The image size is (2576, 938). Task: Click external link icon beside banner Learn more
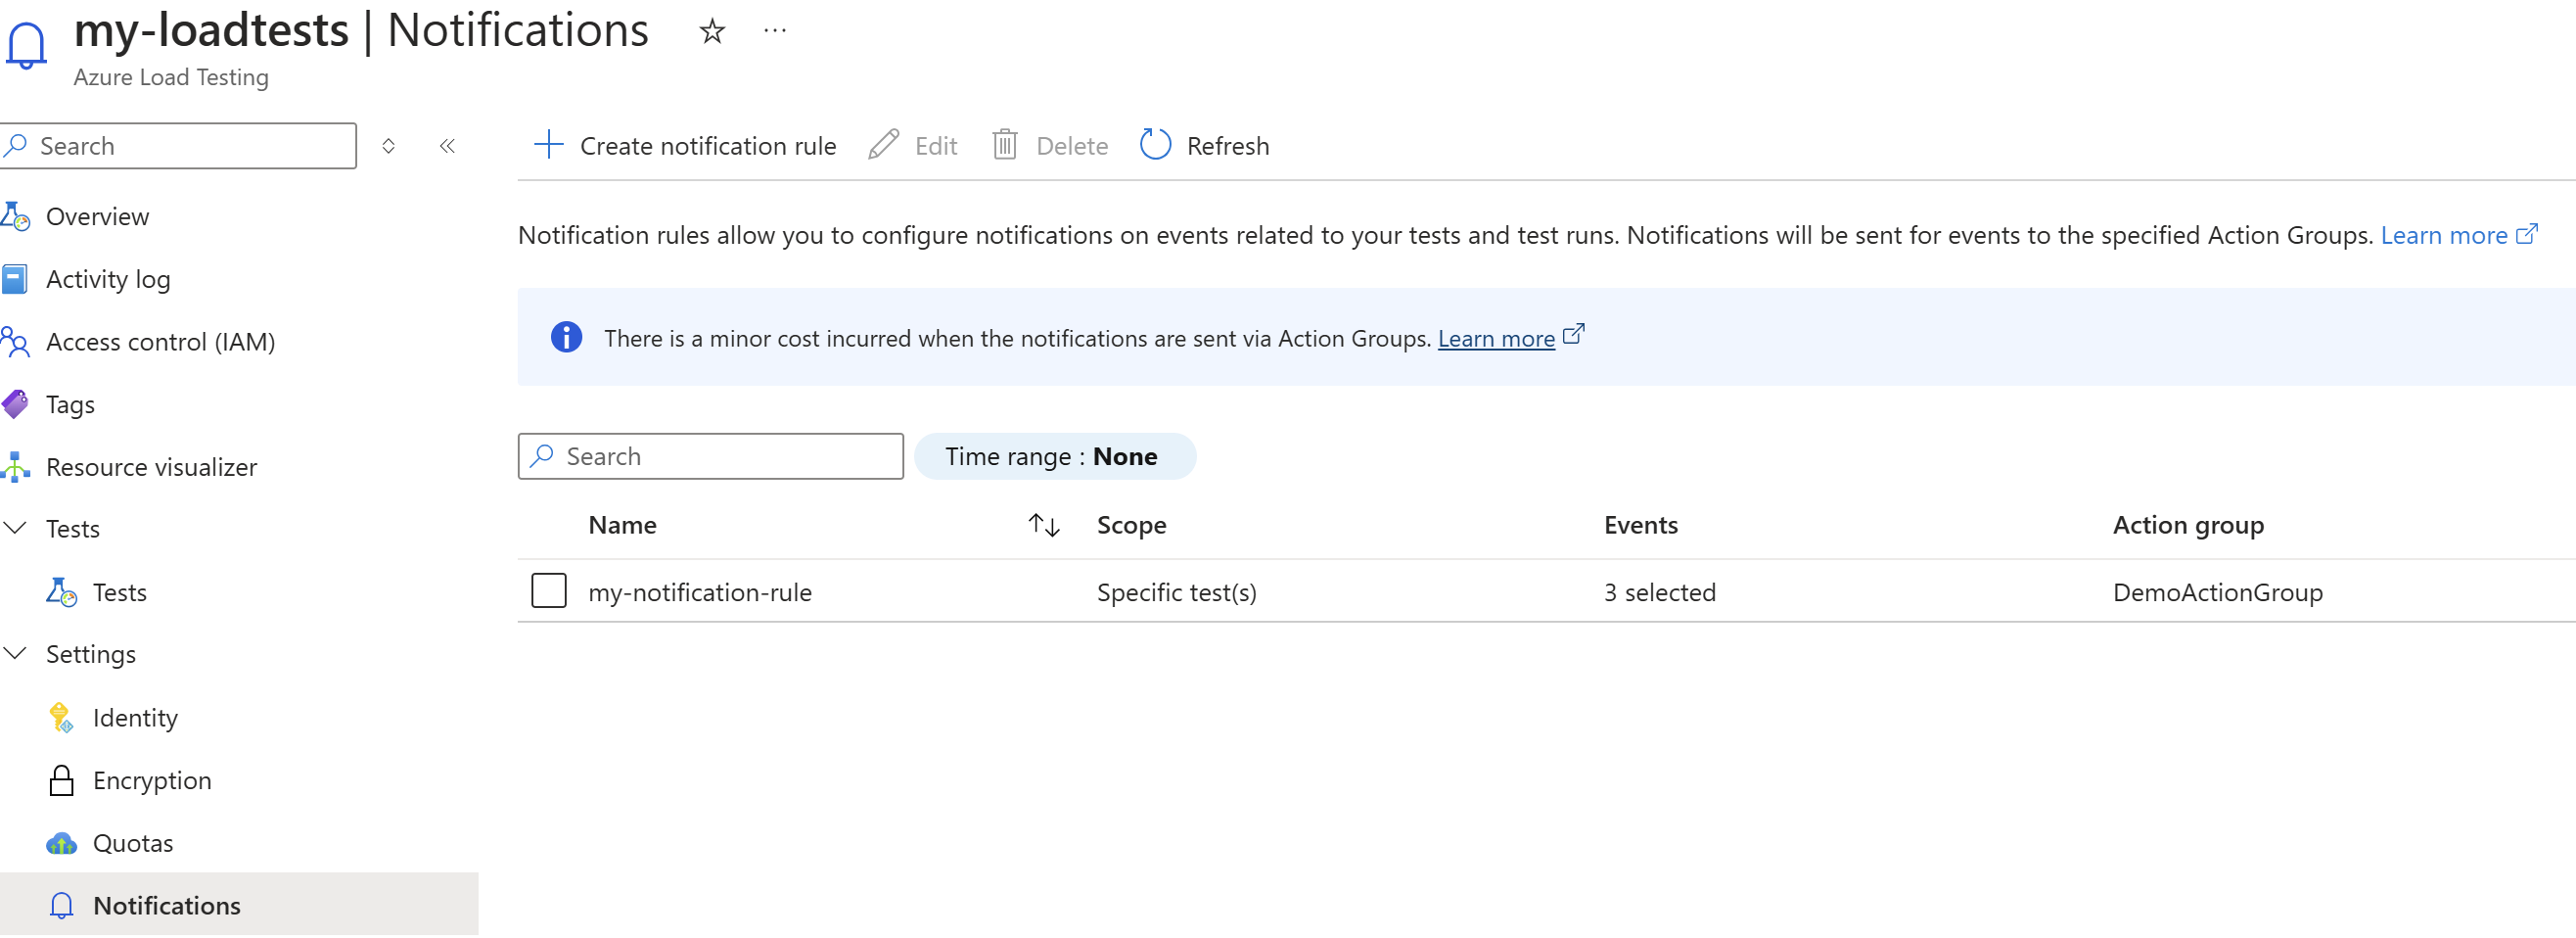point(1573,334)
